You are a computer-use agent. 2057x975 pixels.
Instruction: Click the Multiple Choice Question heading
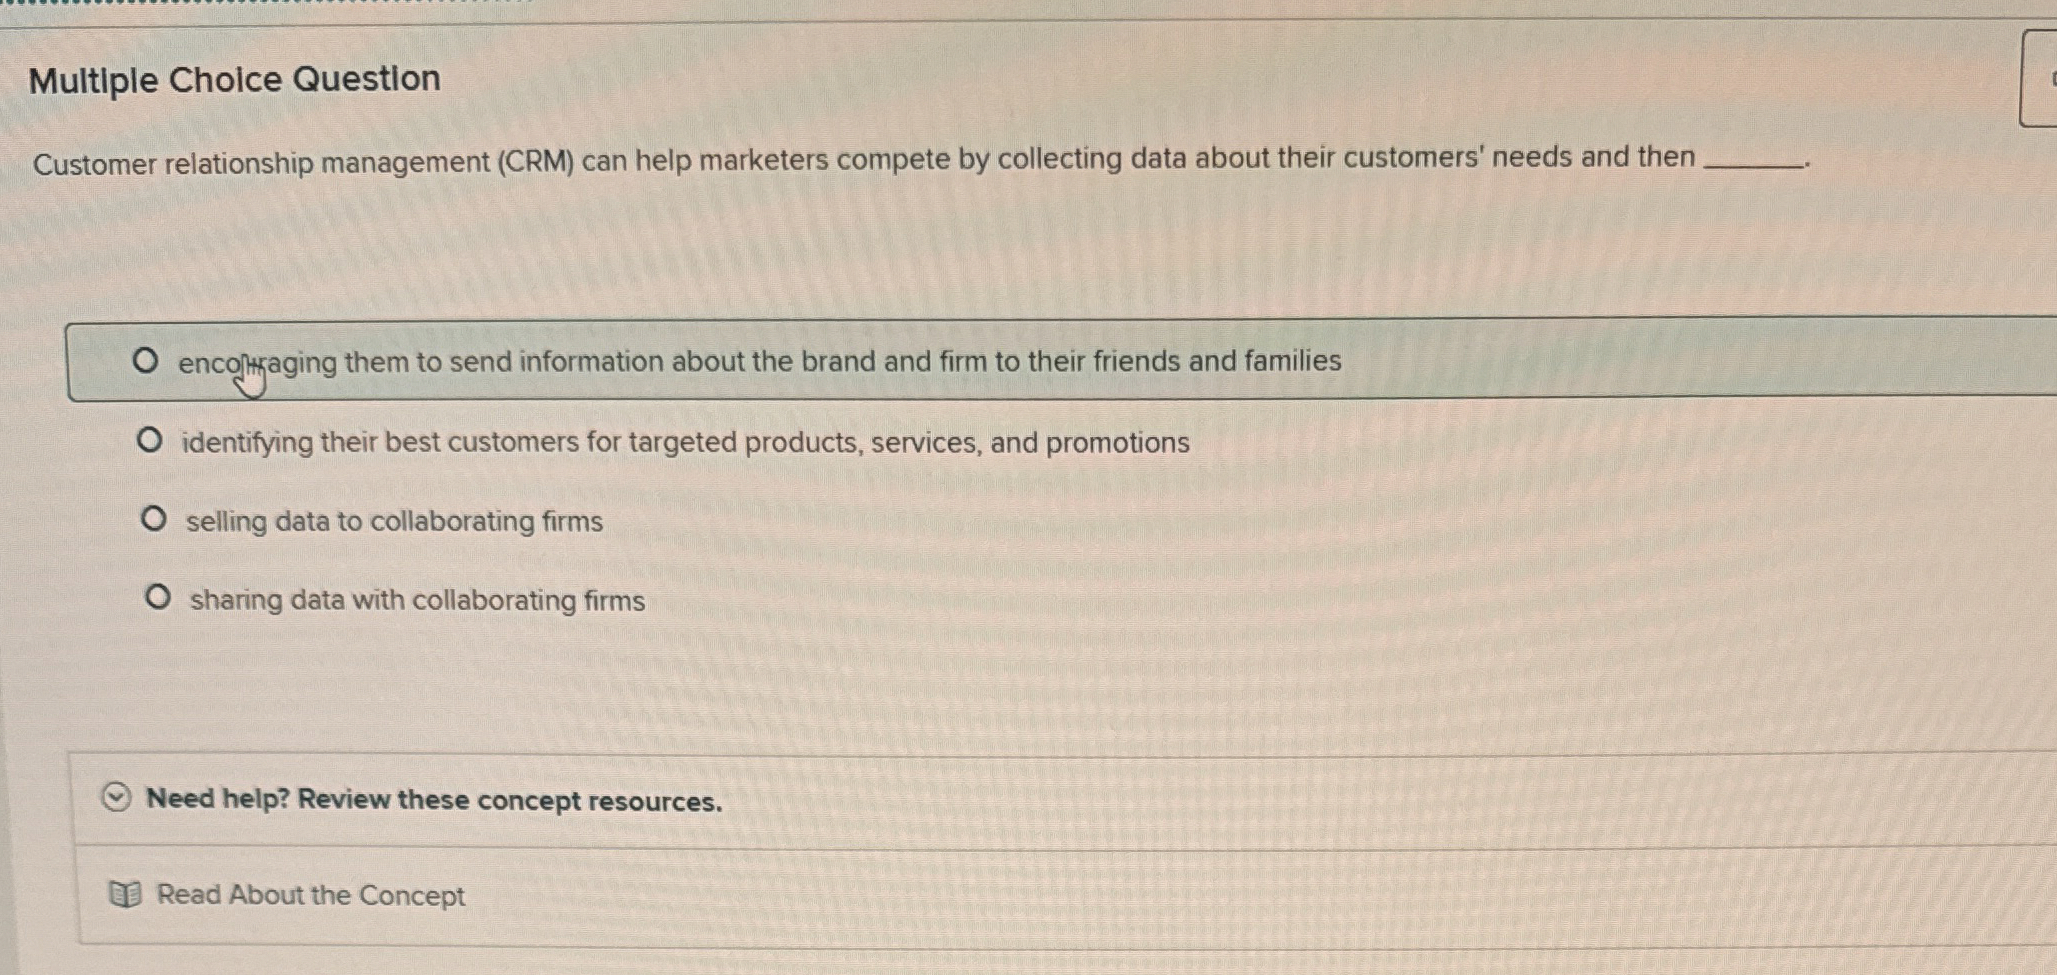click(236, 79)
